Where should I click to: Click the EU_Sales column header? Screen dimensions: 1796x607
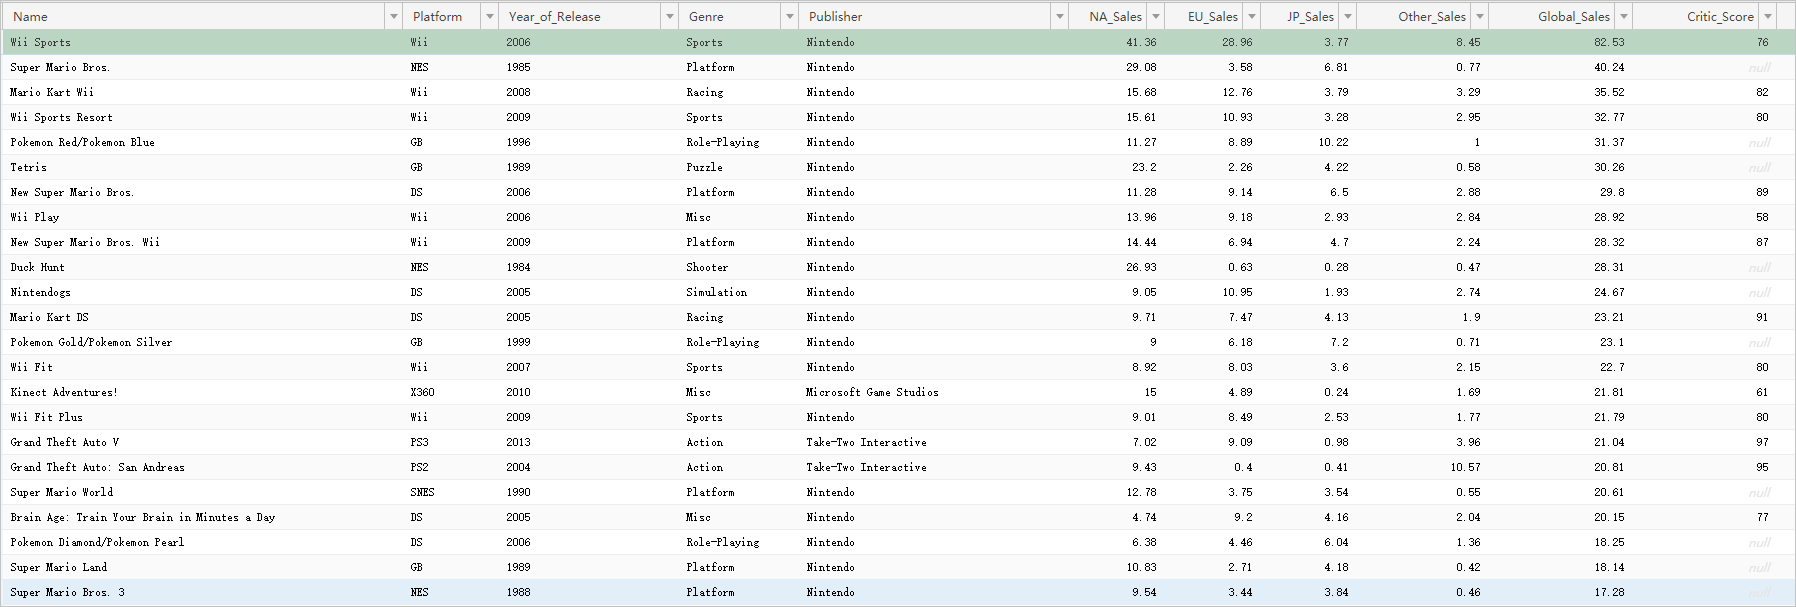pyautogui.click(x=1212, y=16)
